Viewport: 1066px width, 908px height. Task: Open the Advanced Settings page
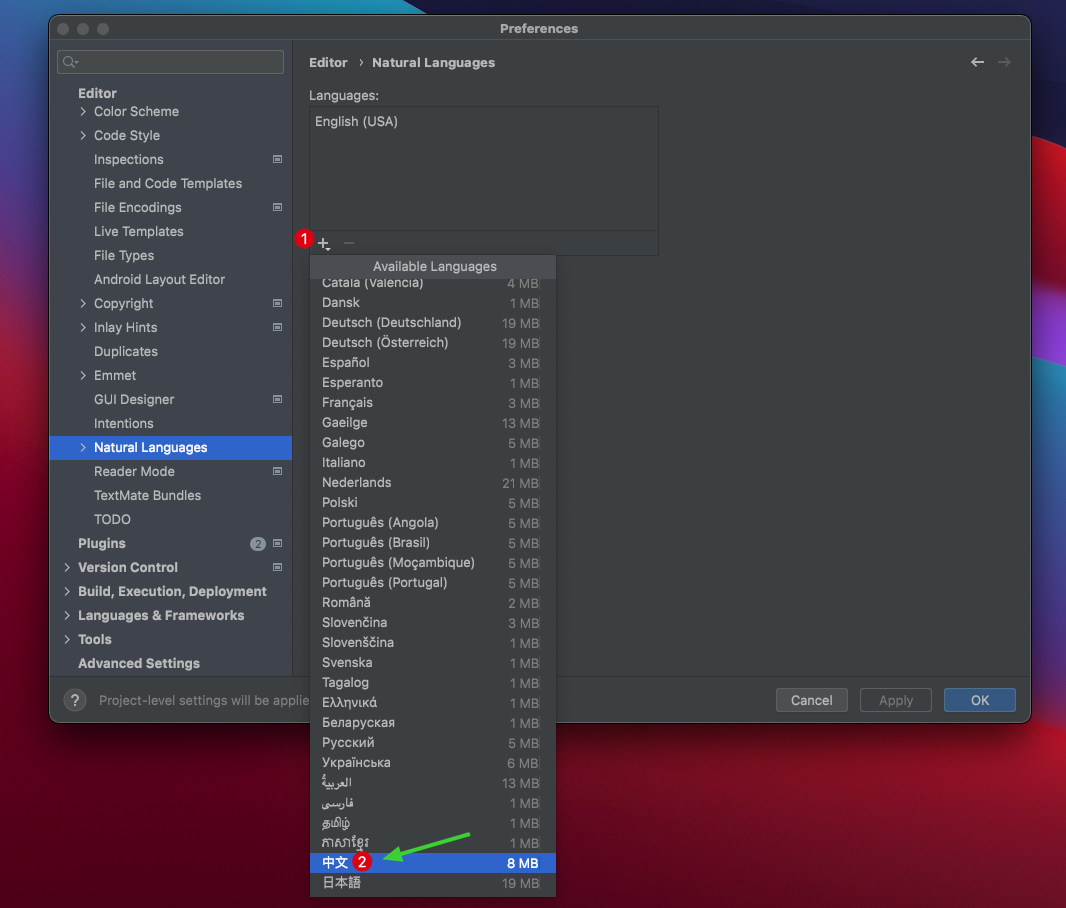(139, 663)
